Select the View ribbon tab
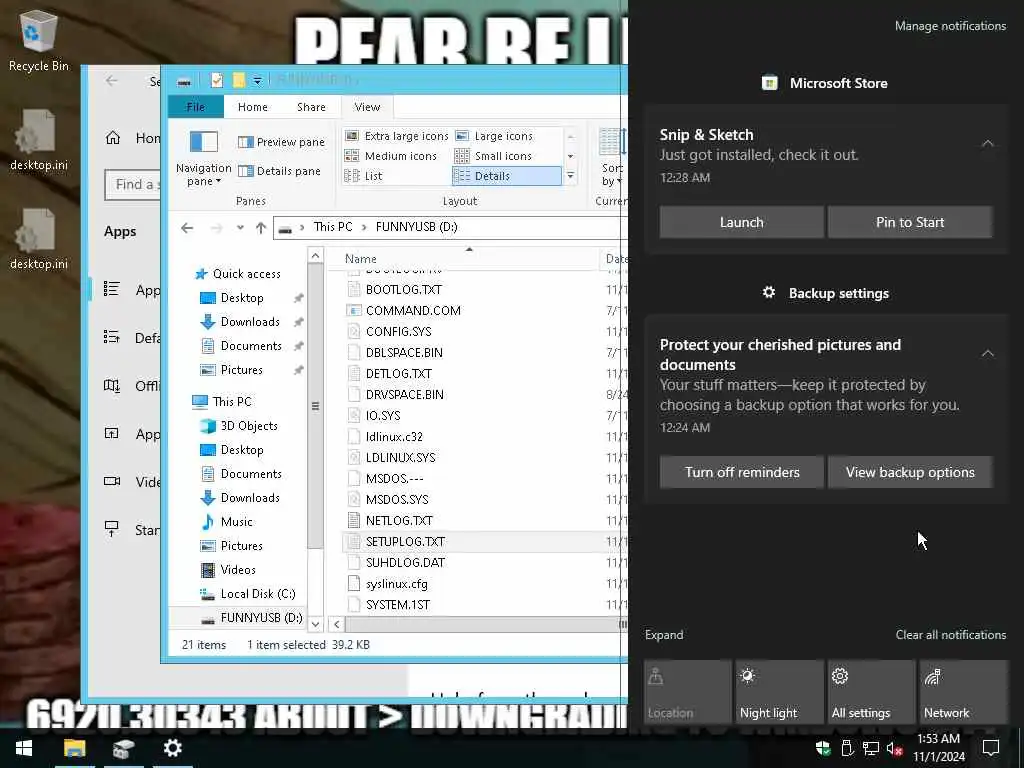The image size is (1024, 768). tap(367, 107)
